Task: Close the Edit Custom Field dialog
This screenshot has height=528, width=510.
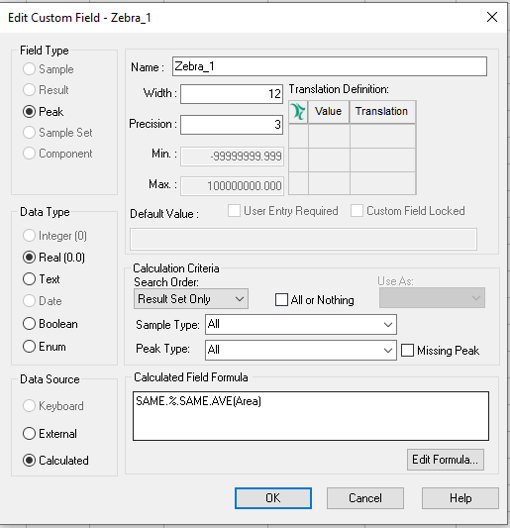Action: pos(492,17)
